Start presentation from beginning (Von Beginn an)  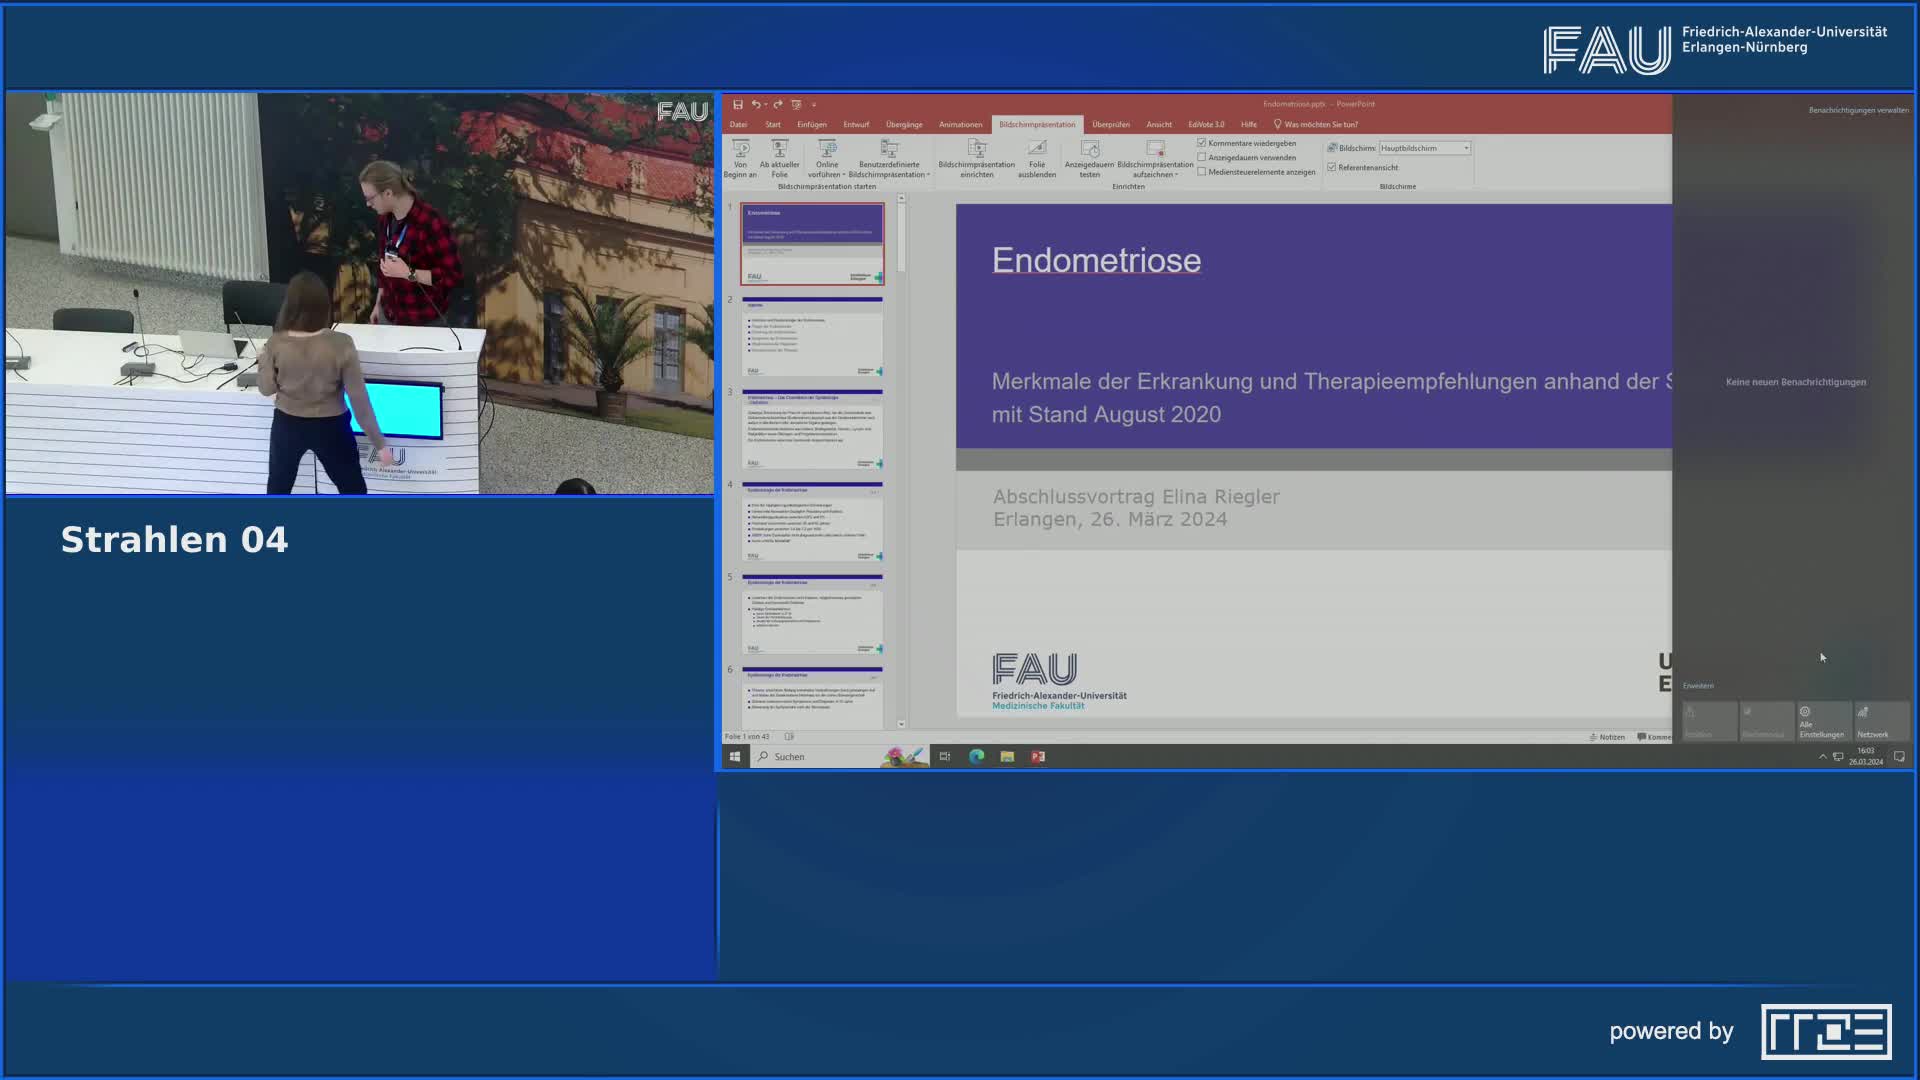740,160
